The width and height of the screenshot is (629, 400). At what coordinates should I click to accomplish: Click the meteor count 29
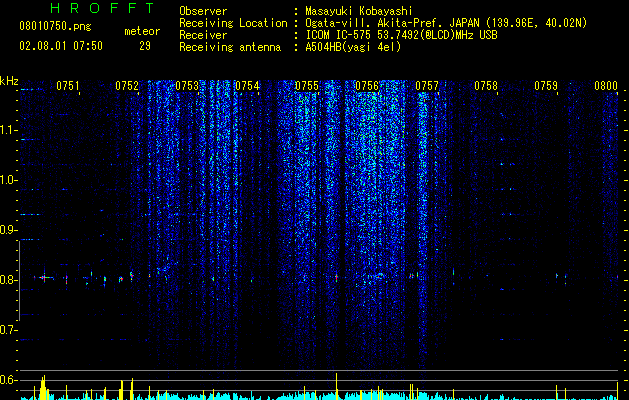point(145,46)
